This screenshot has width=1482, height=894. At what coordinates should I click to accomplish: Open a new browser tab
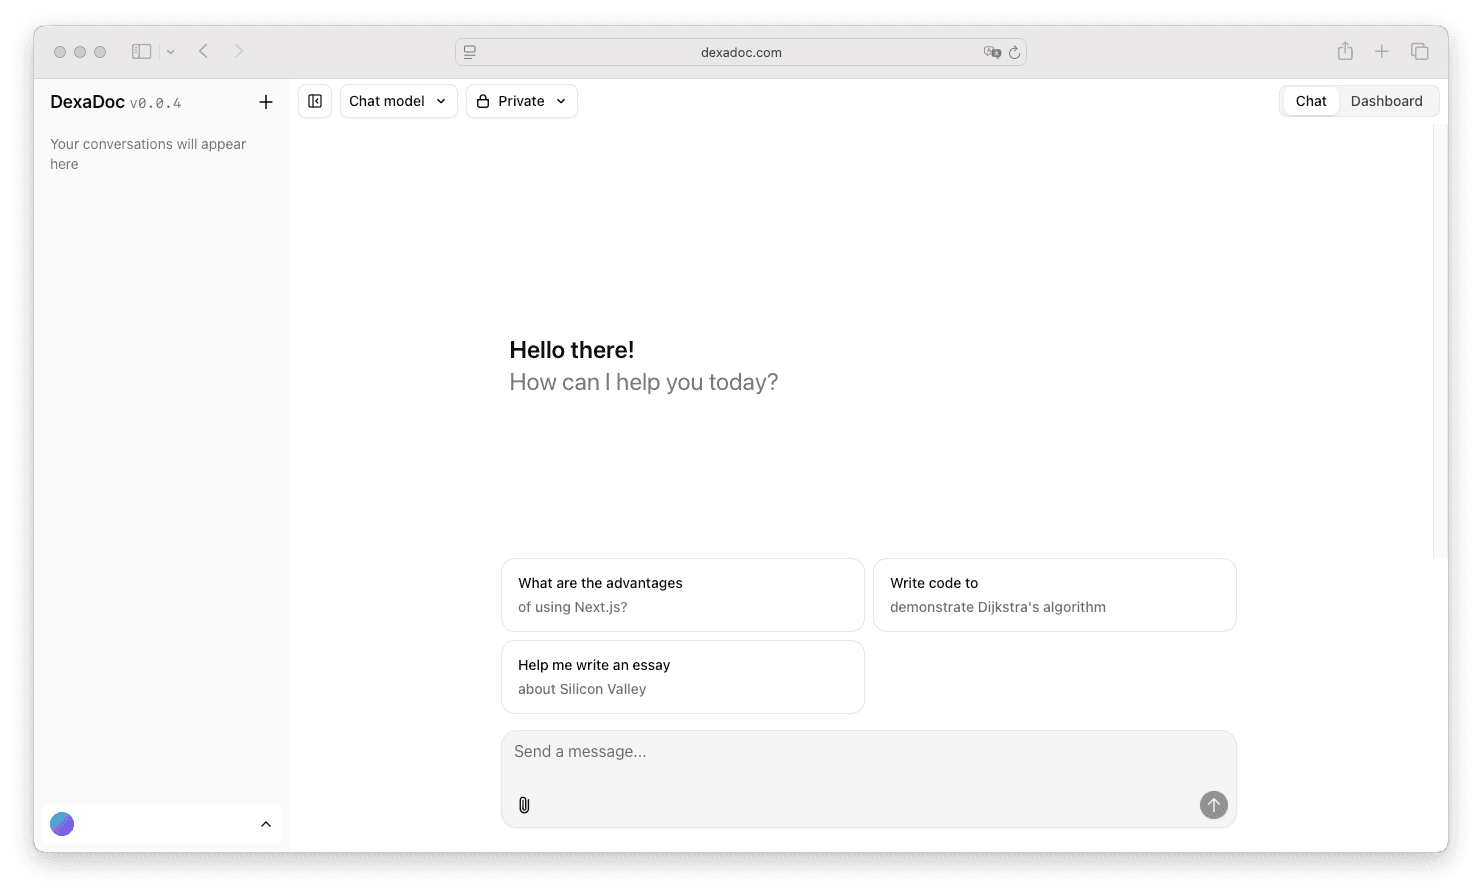pos(1381,51)
